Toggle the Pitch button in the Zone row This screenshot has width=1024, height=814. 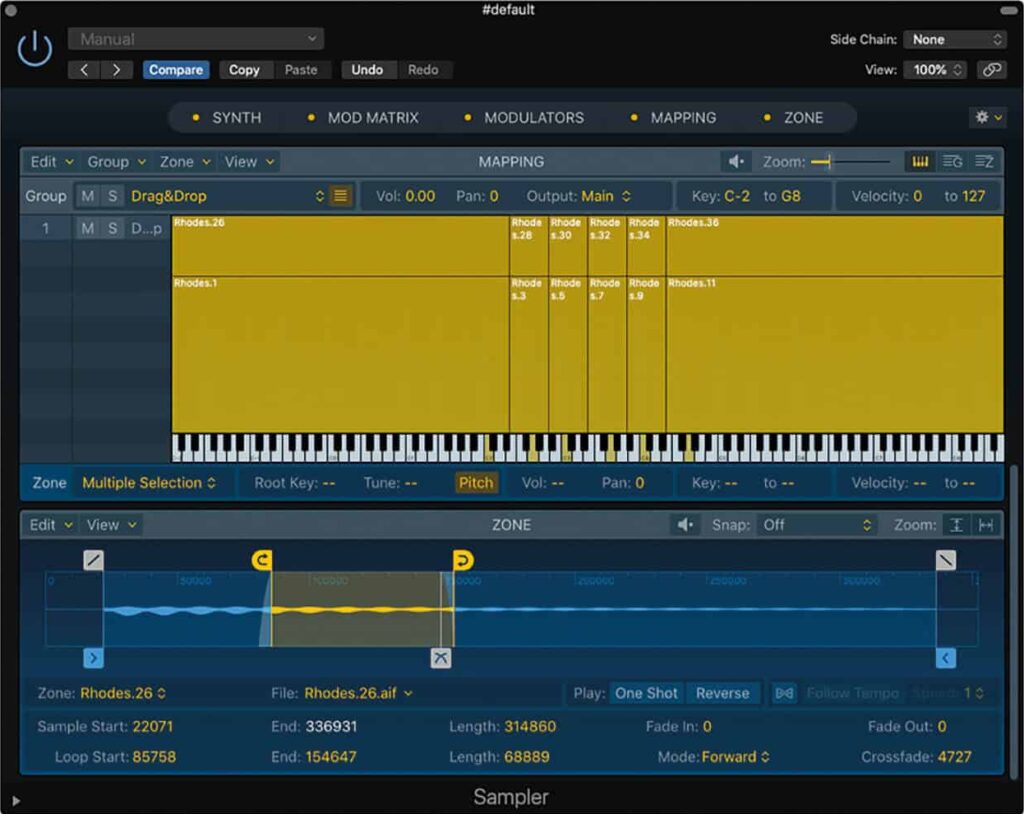[x=476, y=482]
